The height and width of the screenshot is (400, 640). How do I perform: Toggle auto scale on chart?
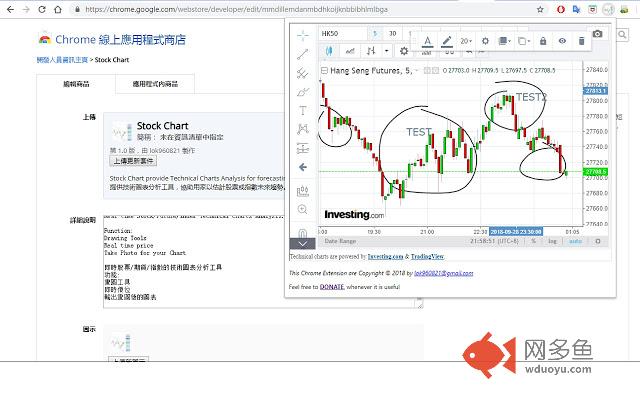[x=575, y=241]
